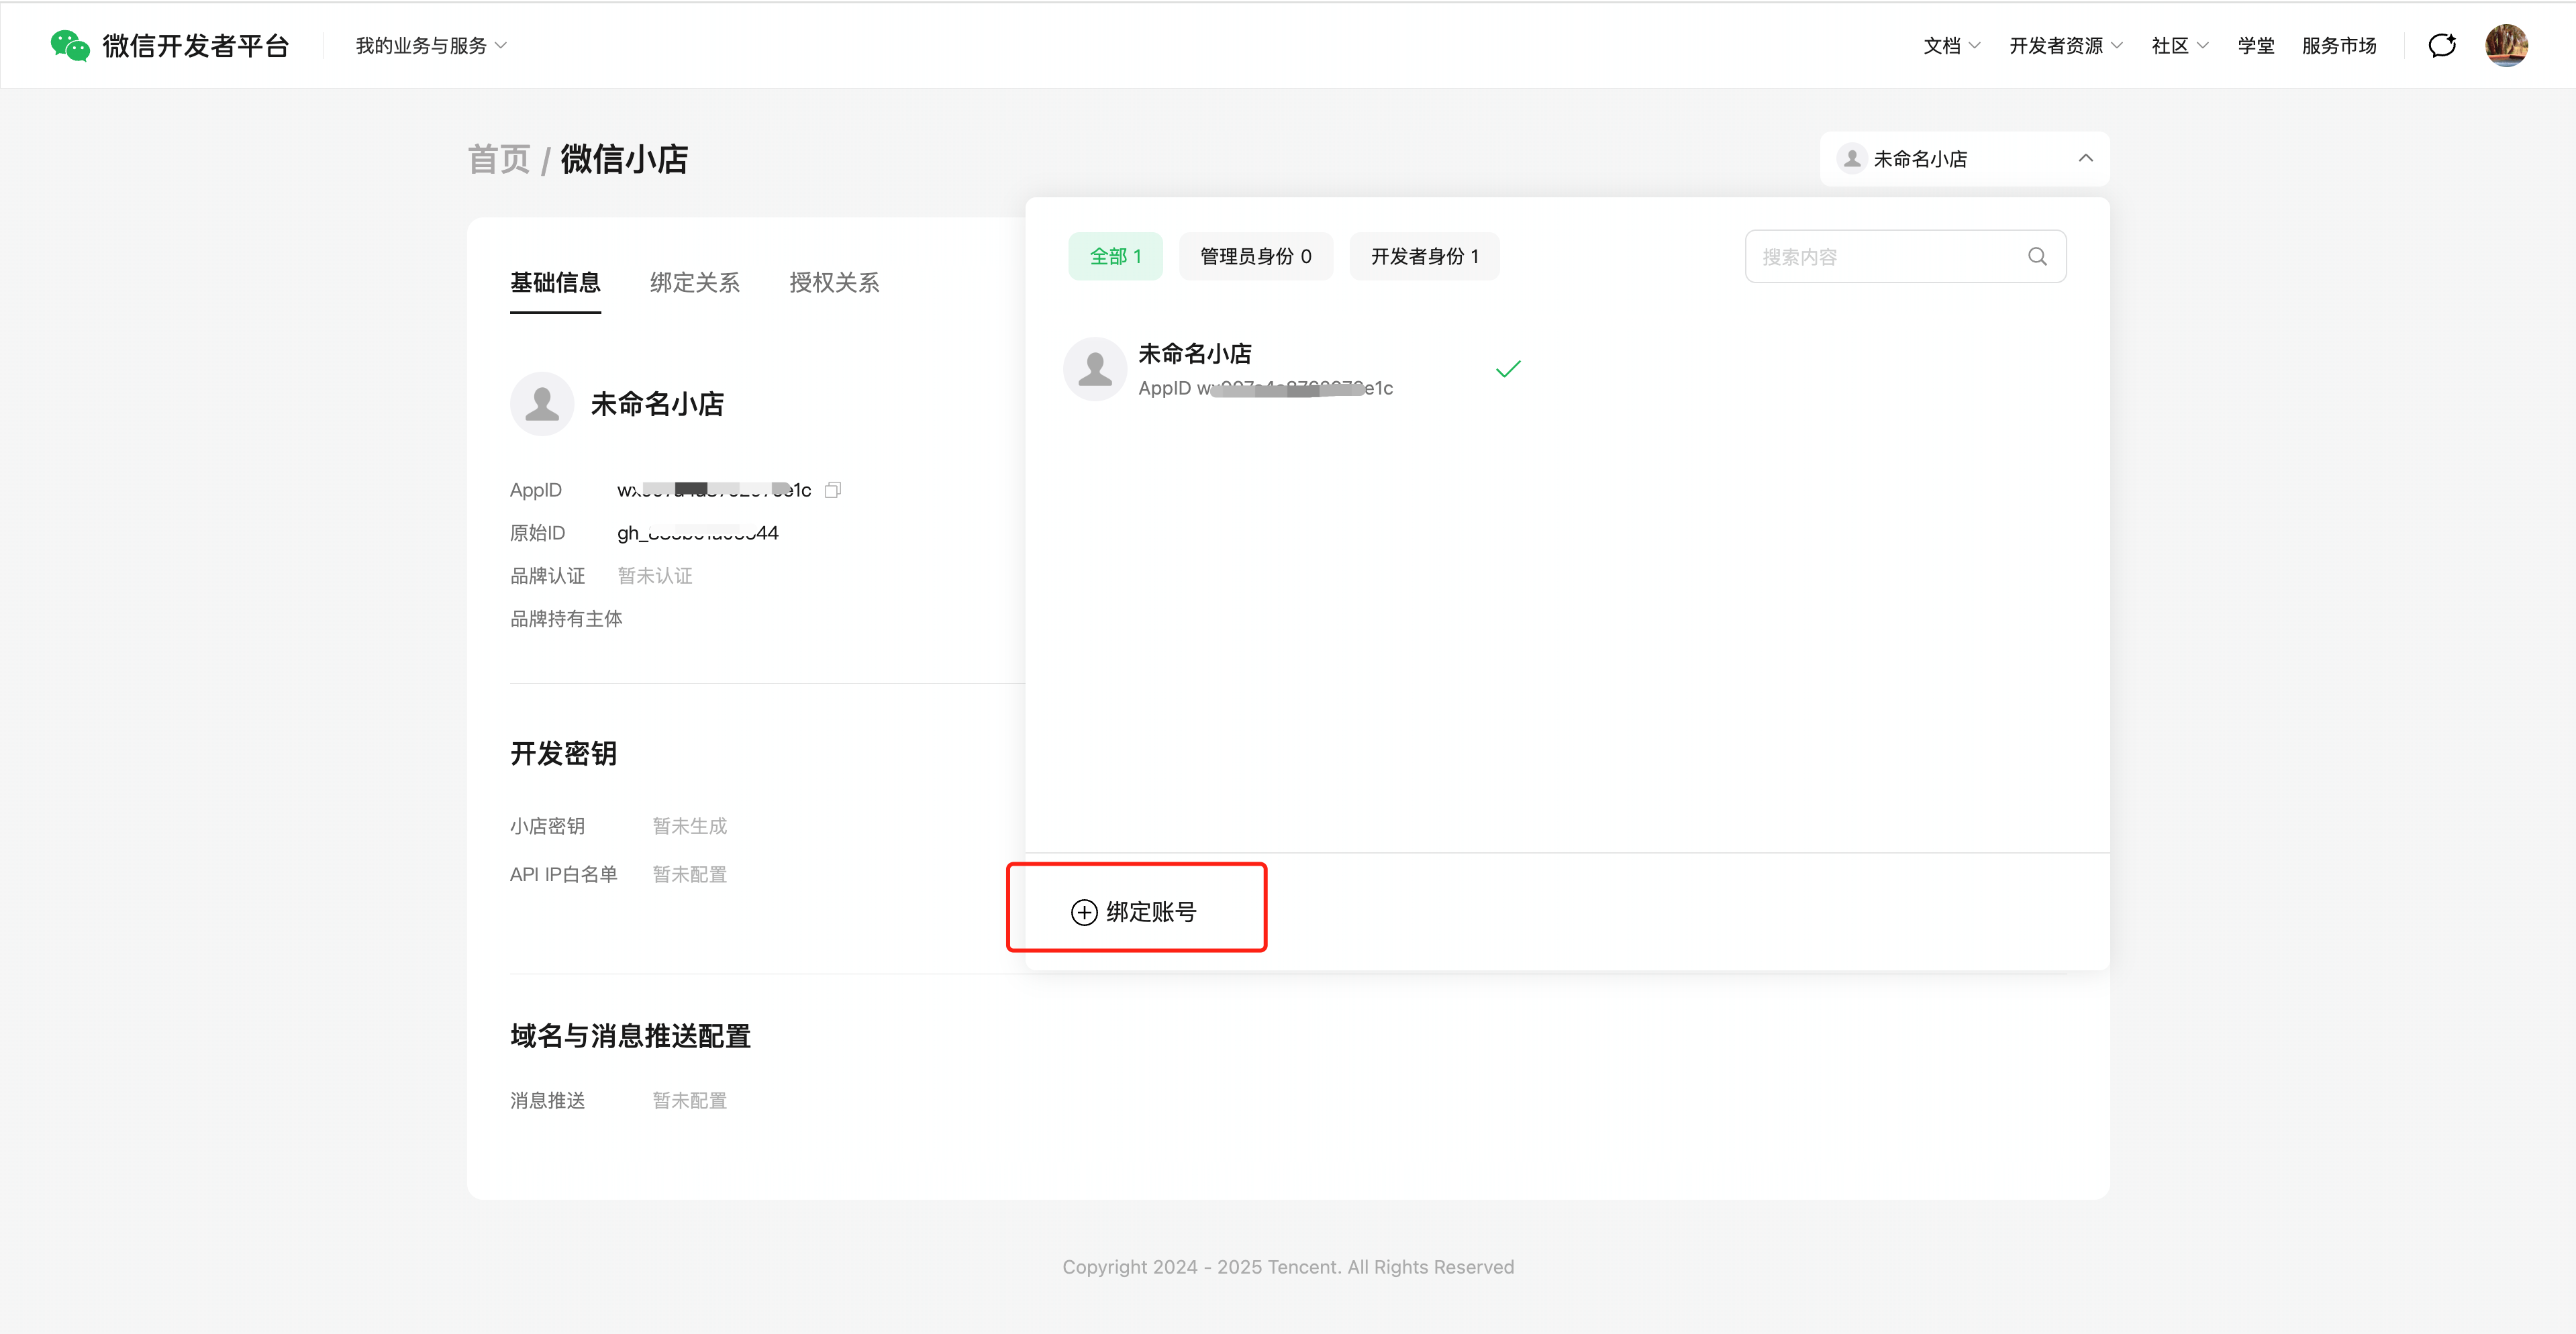Image resolution: width=2576 pixels, height=1334 pixels.
Task: Select the 全部 1 filter chip
Action: pos(1115,257)
